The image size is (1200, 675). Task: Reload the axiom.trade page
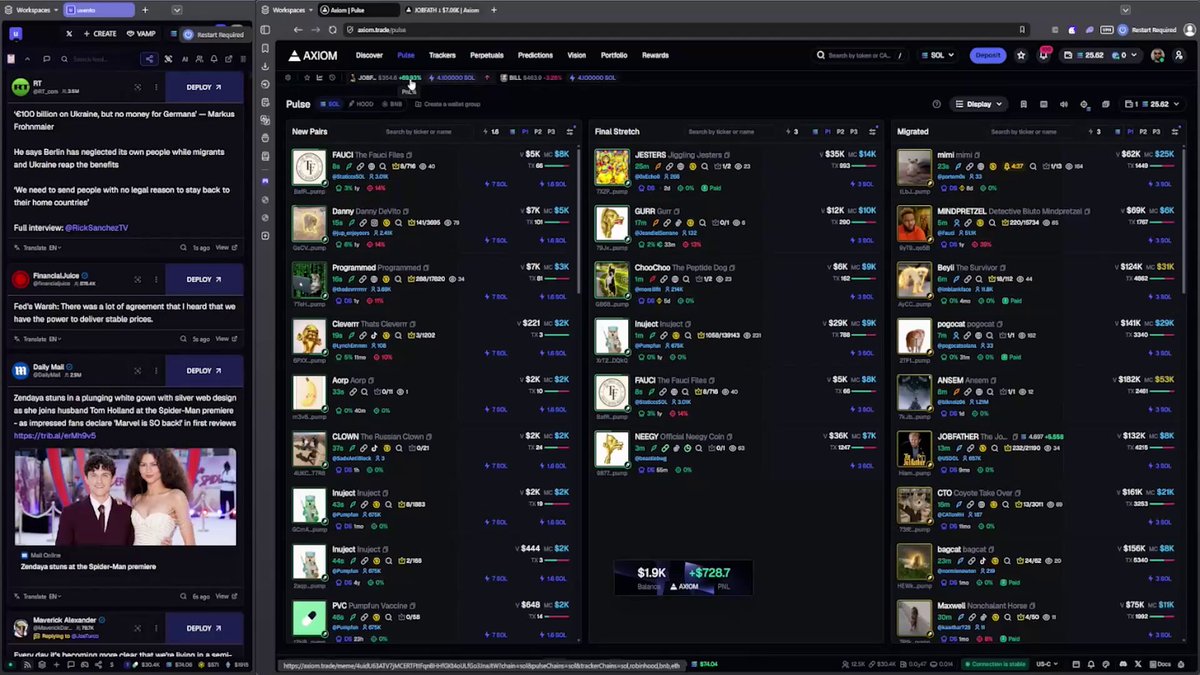pos(332,30)
